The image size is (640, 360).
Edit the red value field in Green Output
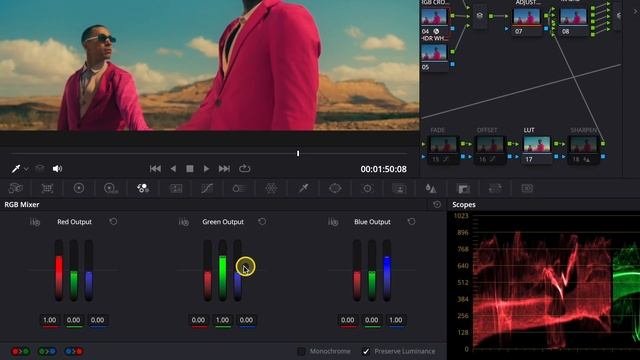[x=198, y=320]
